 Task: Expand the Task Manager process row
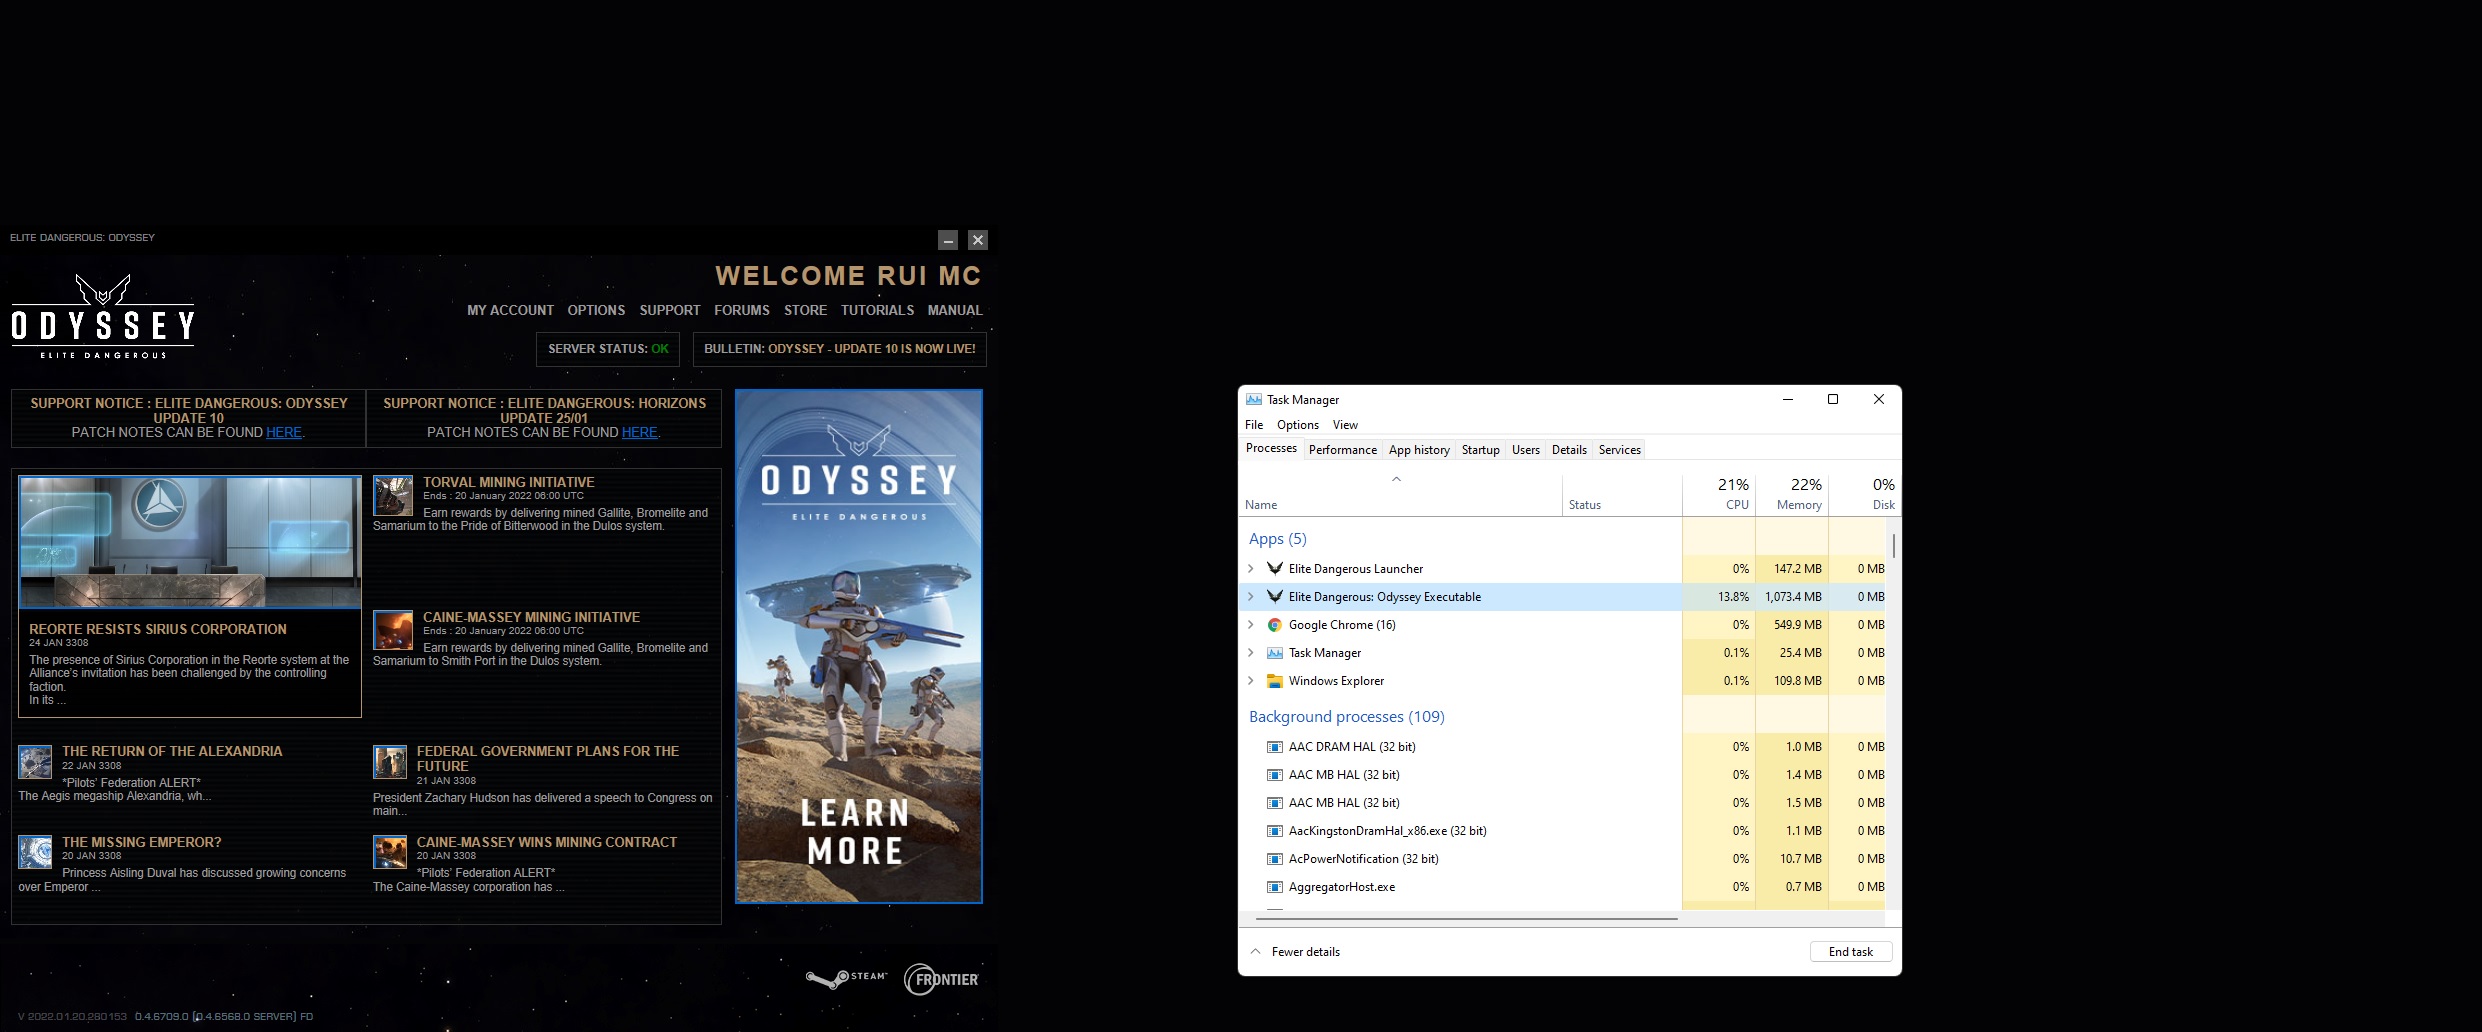tap(1250, 653)
